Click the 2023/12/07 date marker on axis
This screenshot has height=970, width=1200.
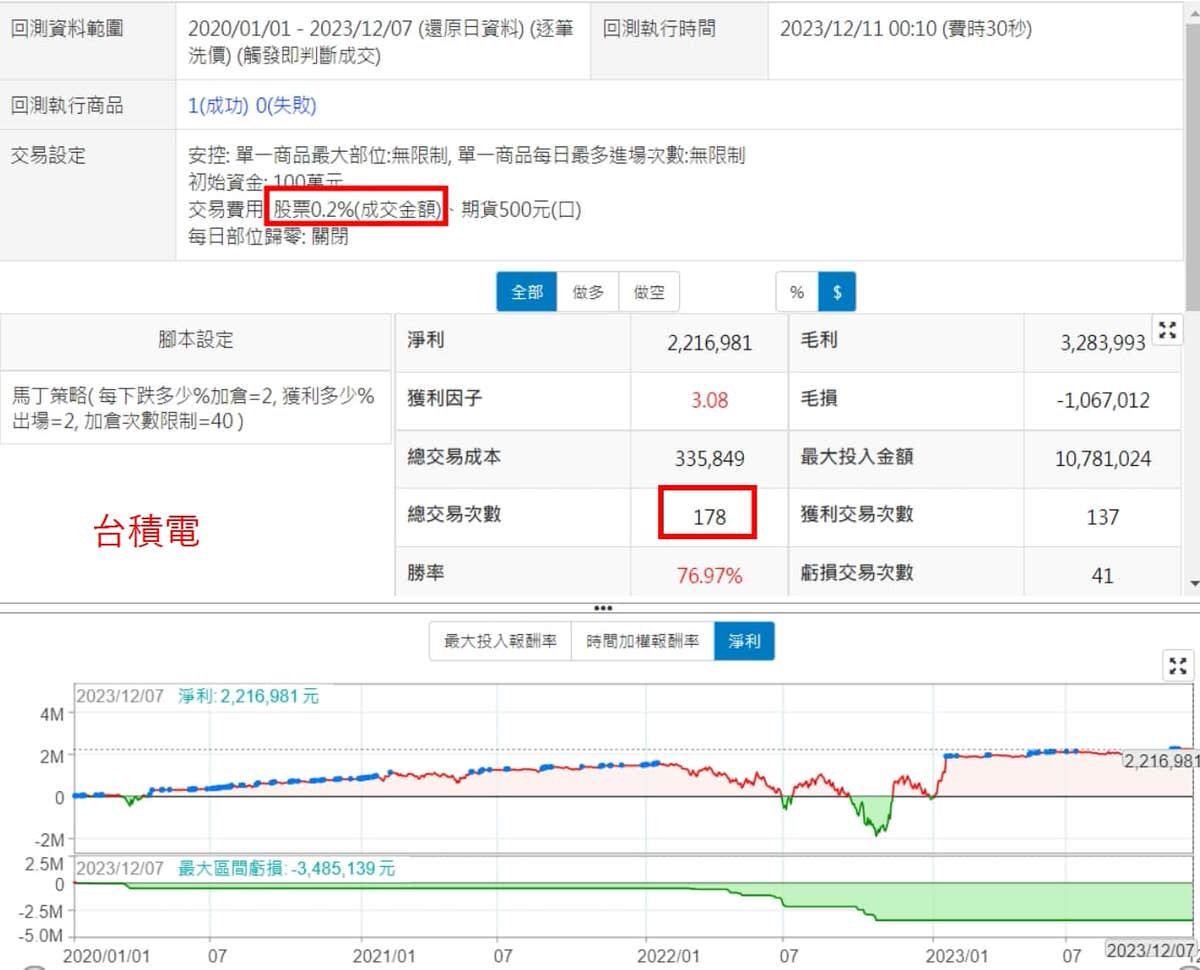coord(1150,948)
